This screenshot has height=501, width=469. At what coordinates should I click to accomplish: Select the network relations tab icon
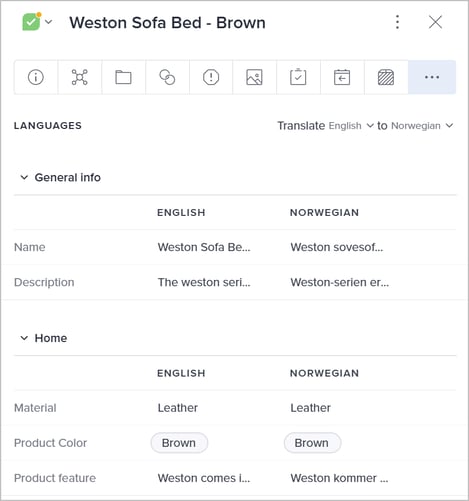pos(80,77)
